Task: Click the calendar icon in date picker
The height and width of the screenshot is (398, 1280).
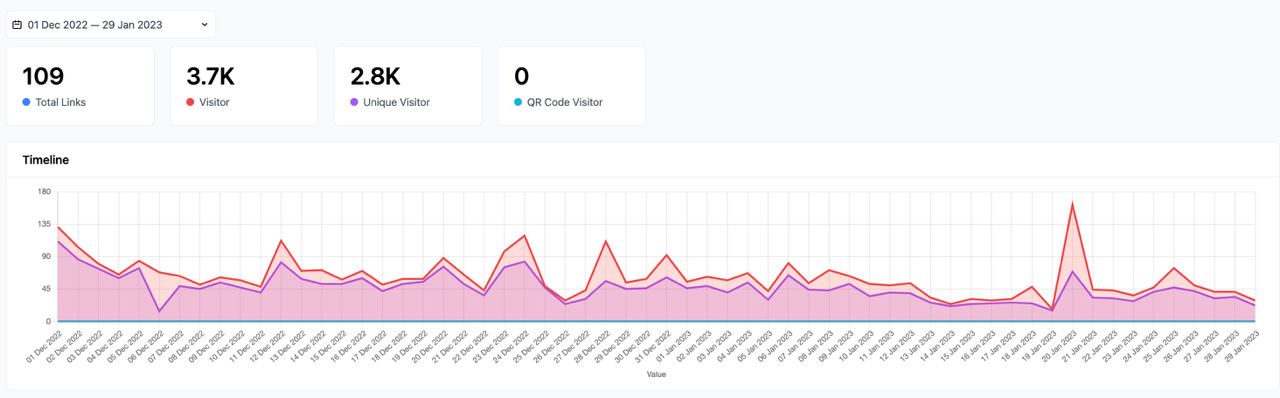Action: (x=17, y=24)
